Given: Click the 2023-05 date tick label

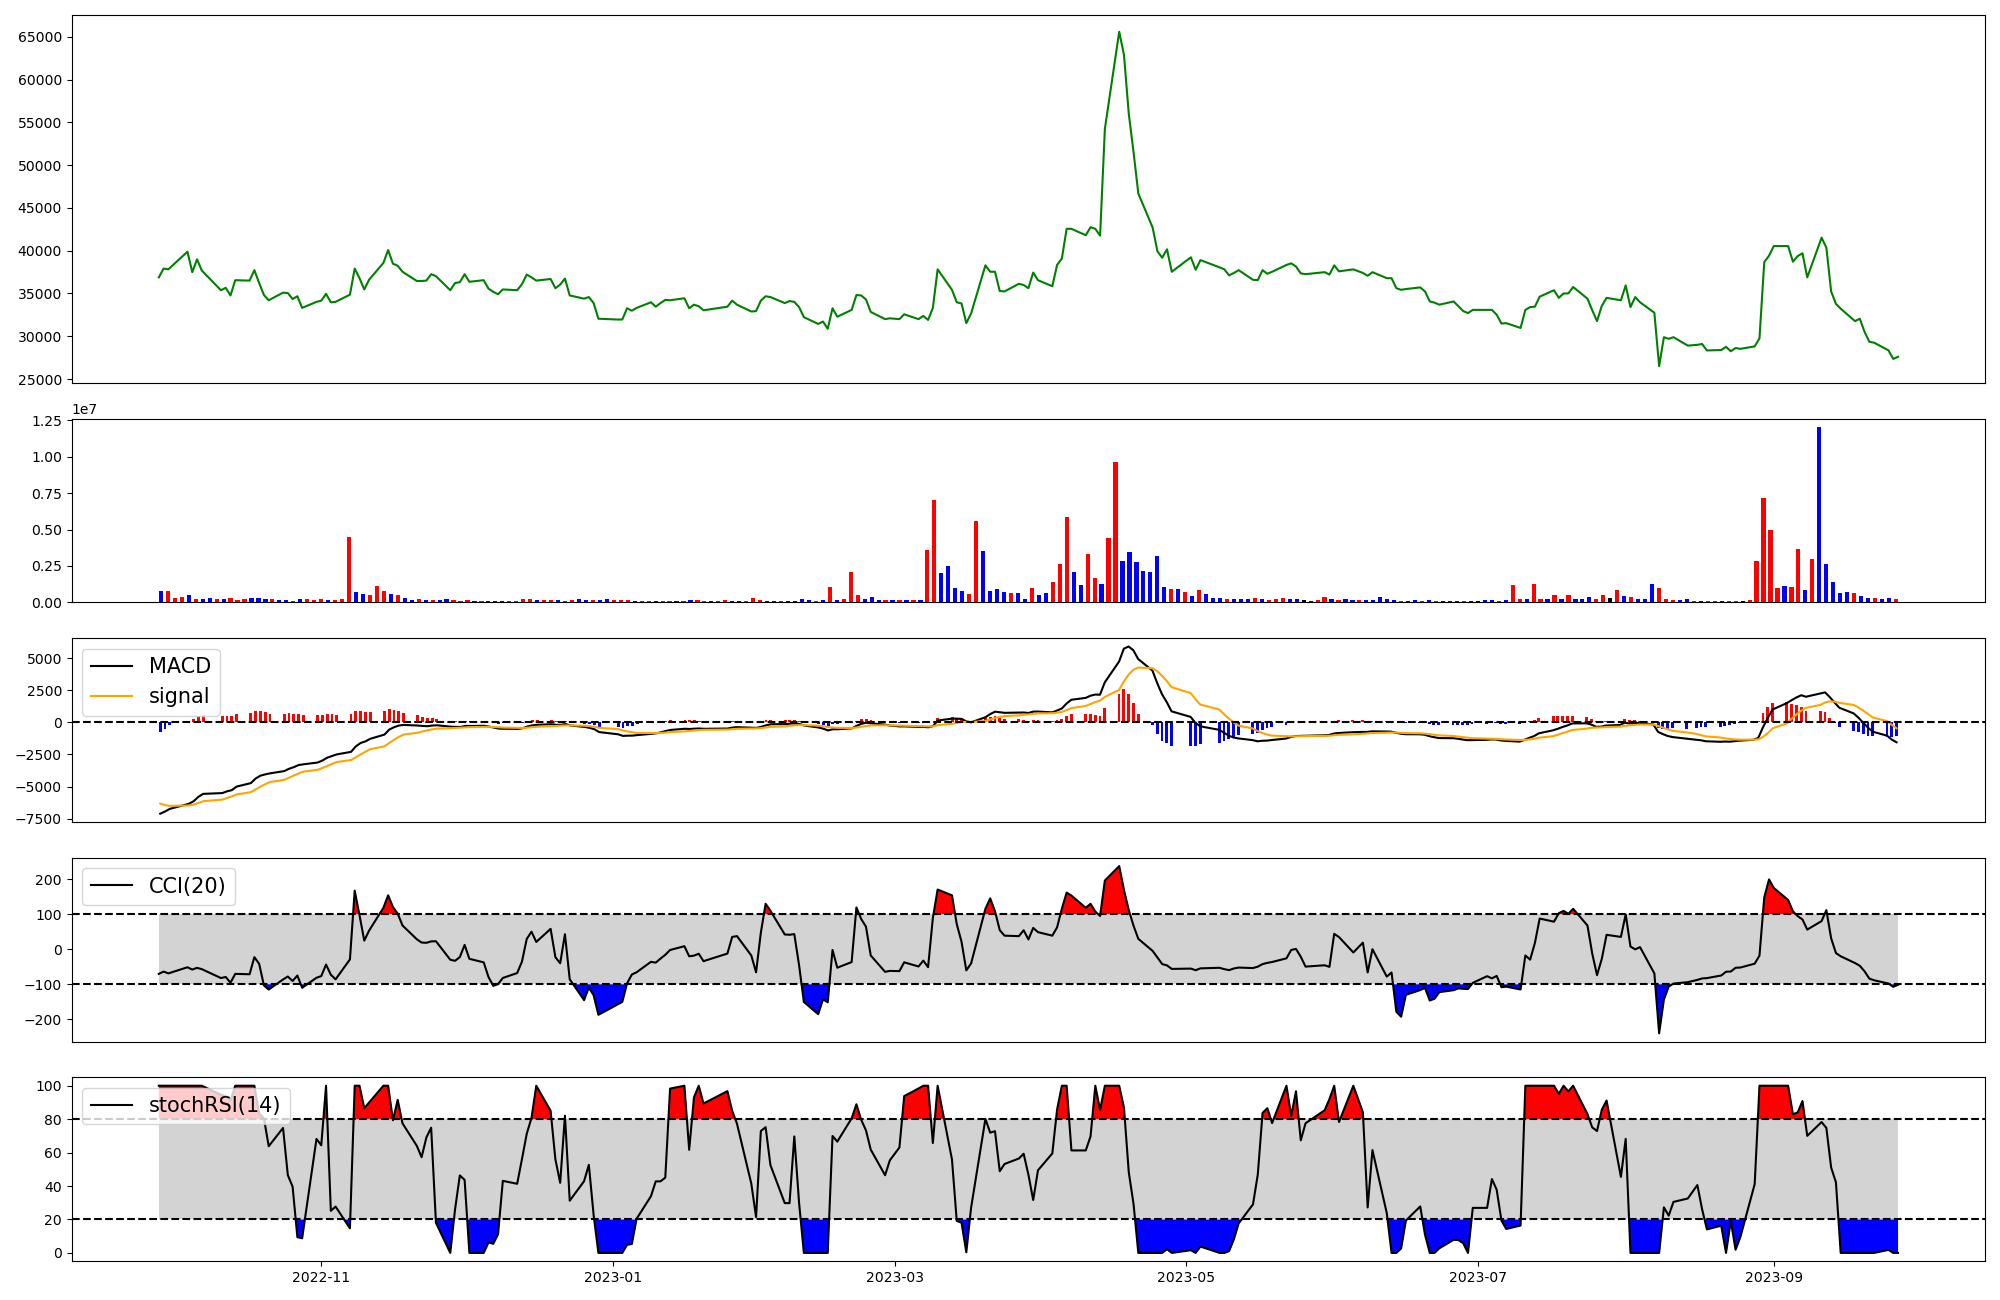Looking at the screenshot, I should coord(1186,1277).
